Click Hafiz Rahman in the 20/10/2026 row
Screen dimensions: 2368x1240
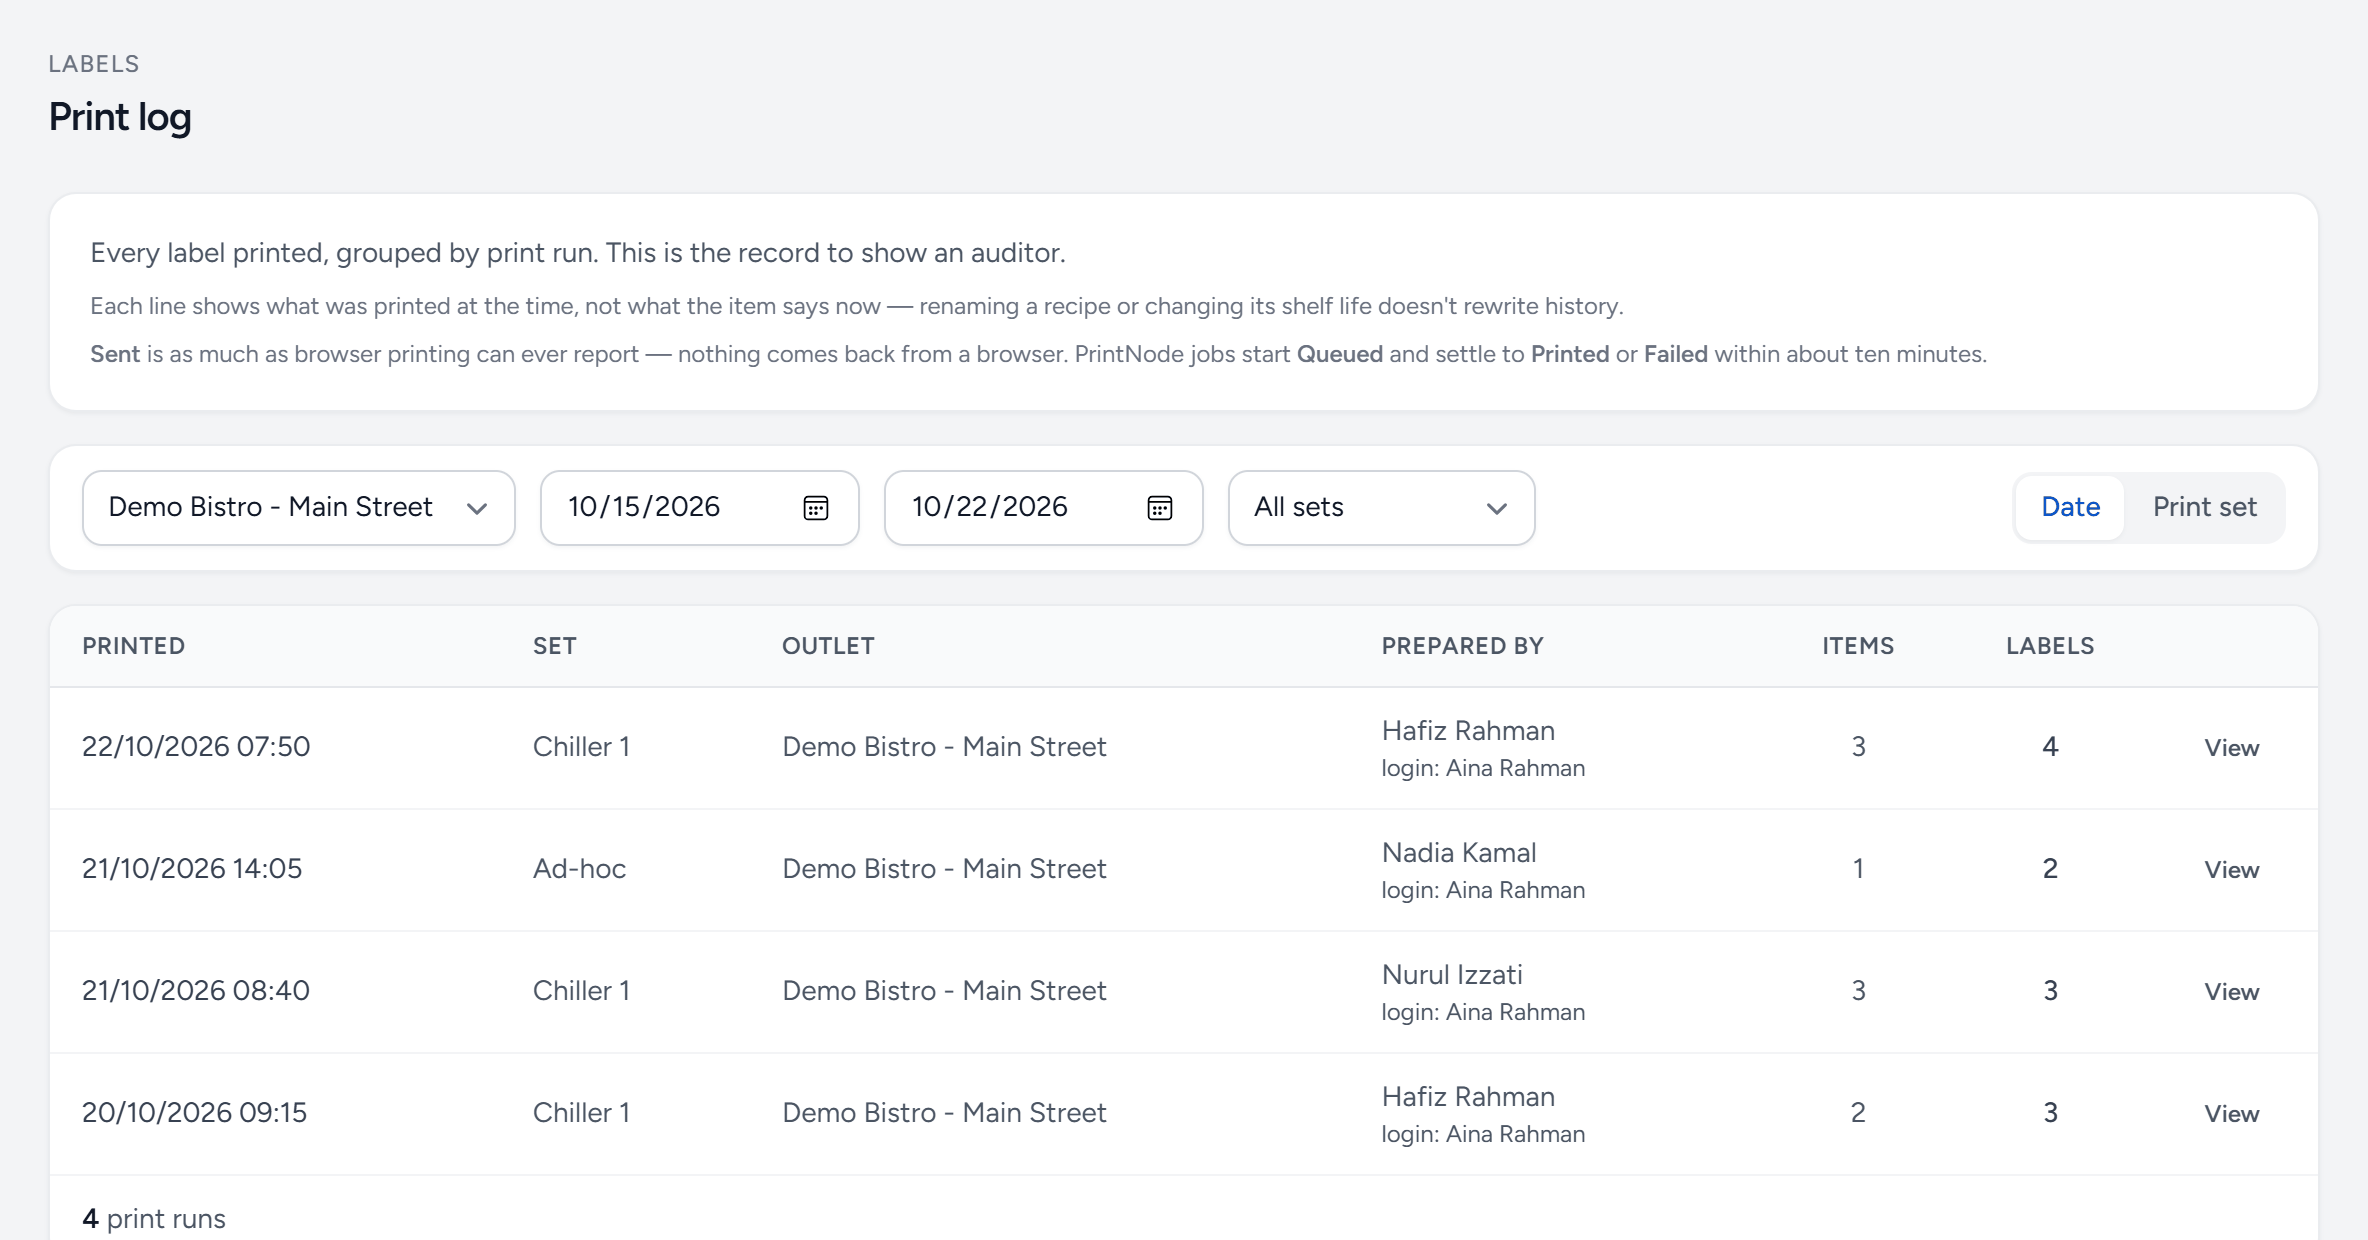point(1468,1097)
